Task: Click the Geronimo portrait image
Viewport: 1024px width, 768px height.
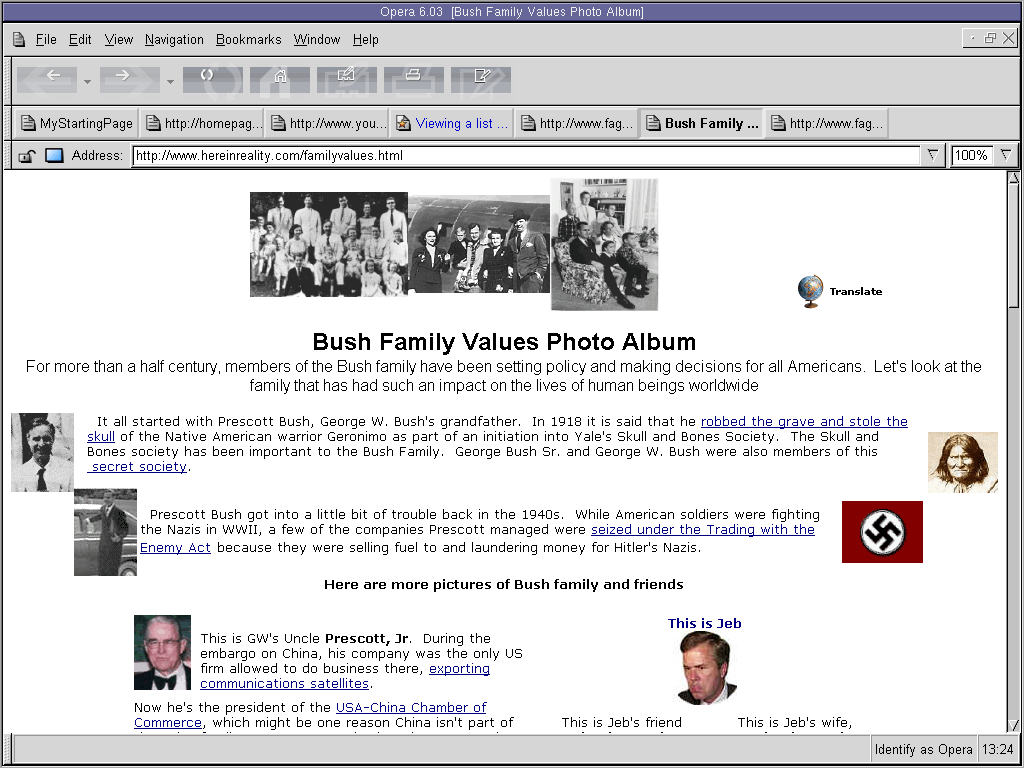Action: point(963,462)
